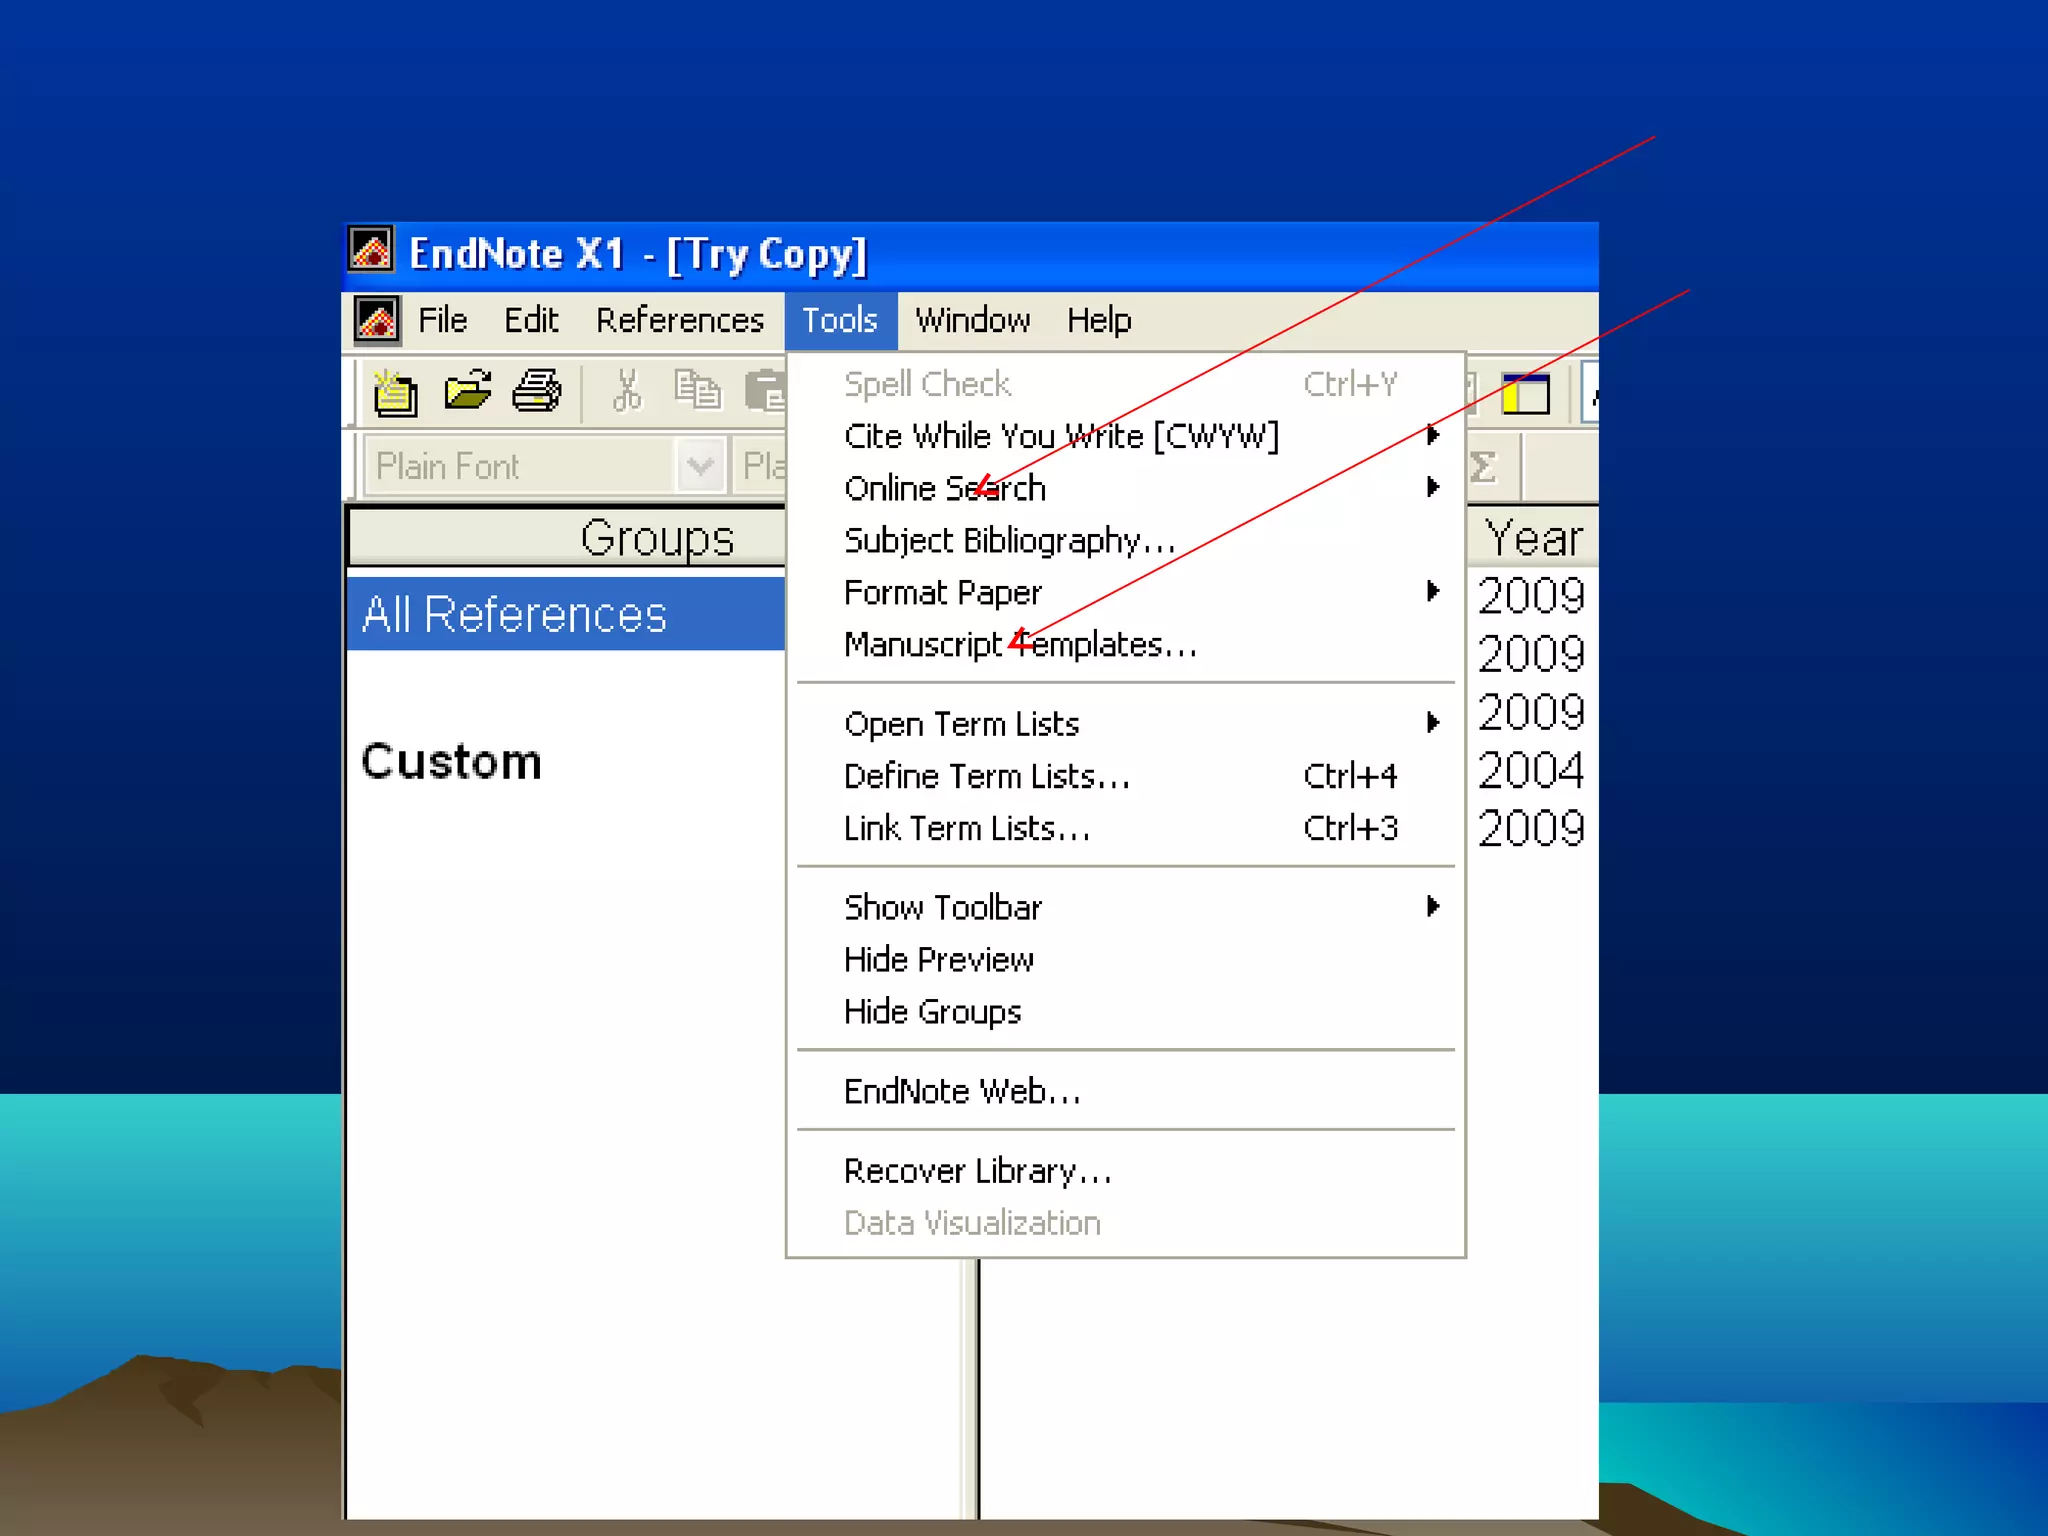Open the Plain Font dropdown
The height and width of the screenshot is (1536, 2048).
click(699, 466)
